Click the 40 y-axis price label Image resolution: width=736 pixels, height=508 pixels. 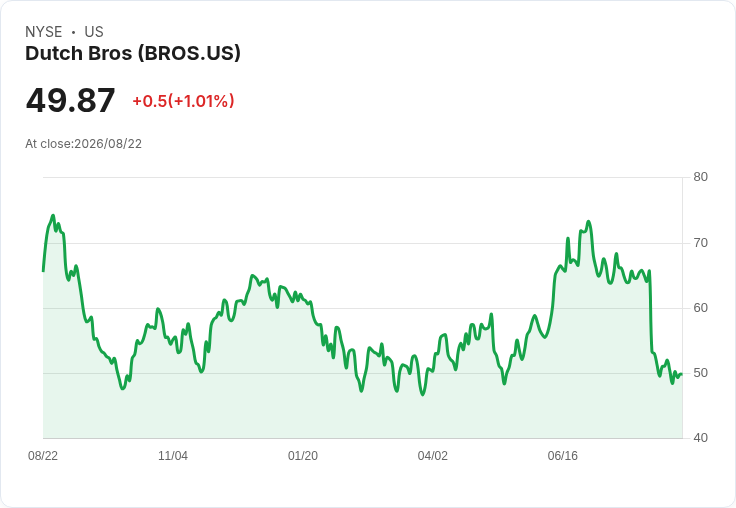tap(700, 438)
